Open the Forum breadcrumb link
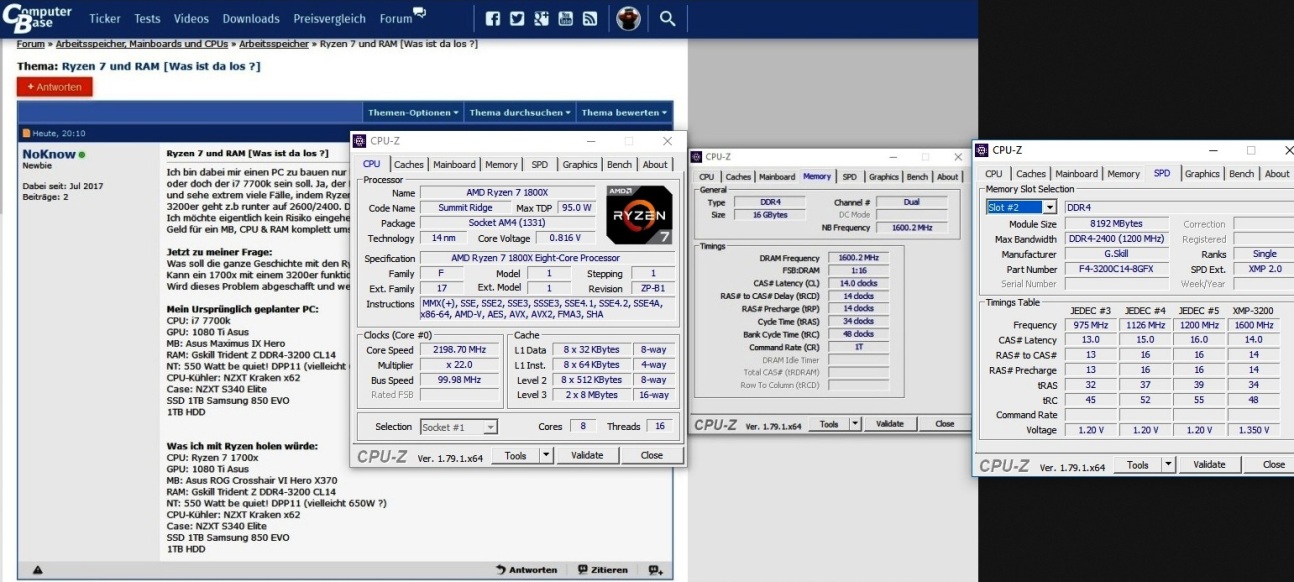Viewport: 1294px width, 582px height. [30, 44]
